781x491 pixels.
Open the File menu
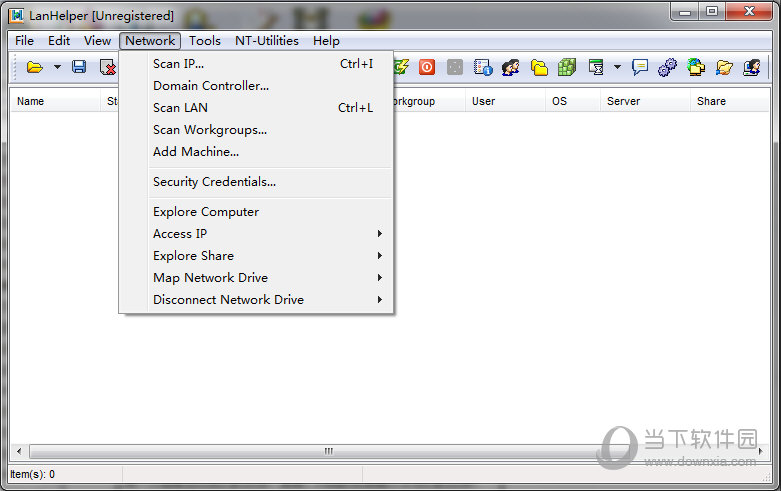(x=24, y=41)
